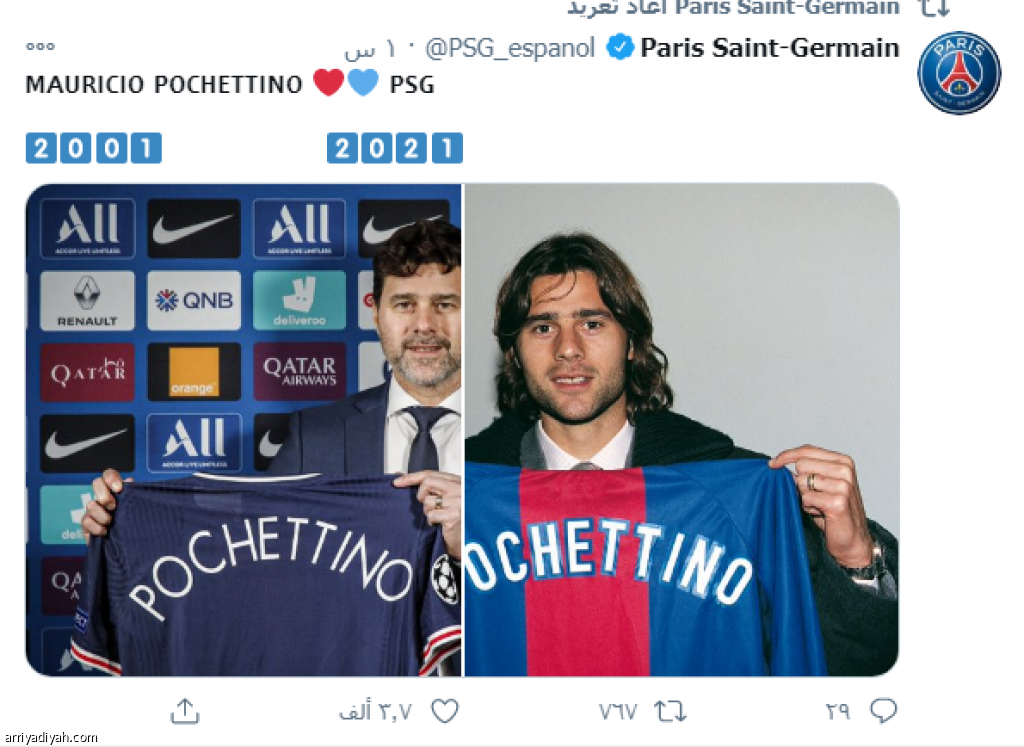The height and width of the screenshot is (747, 1024).
Task: Click the retweet count of 767
Action: tap(618, 711)
